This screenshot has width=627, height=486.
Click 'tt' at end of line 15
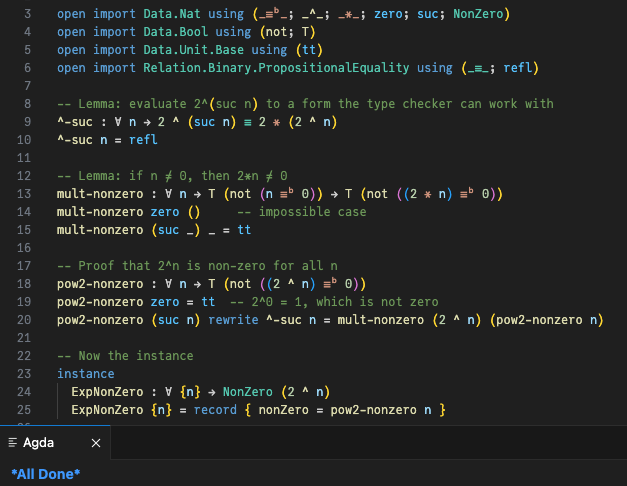point(244,230)
